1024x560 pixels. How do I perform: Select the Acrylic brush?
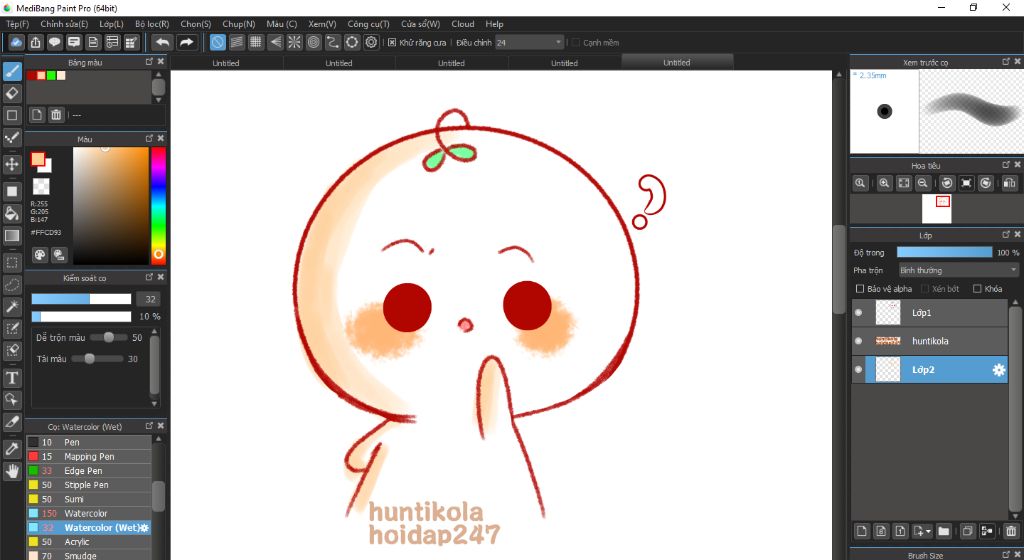pyautogui.click(x=89, y=542)
